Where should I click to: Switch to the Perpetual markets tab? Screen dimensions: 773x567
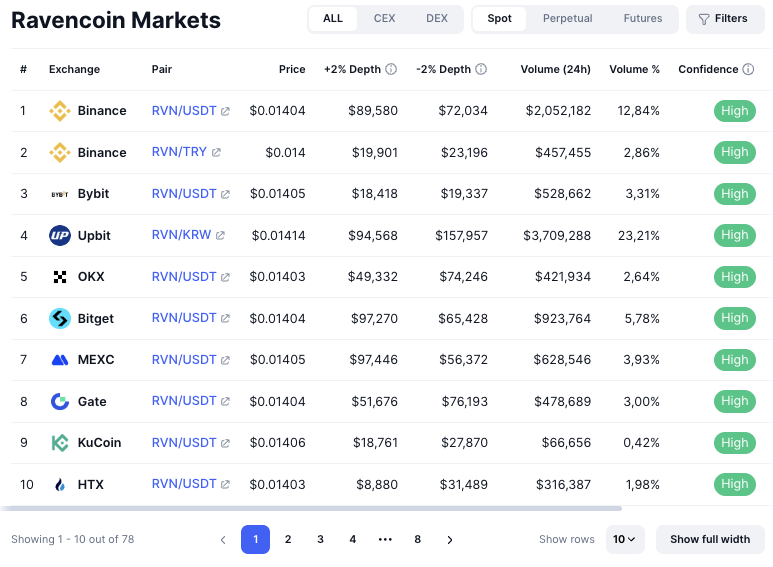[567, 19]
